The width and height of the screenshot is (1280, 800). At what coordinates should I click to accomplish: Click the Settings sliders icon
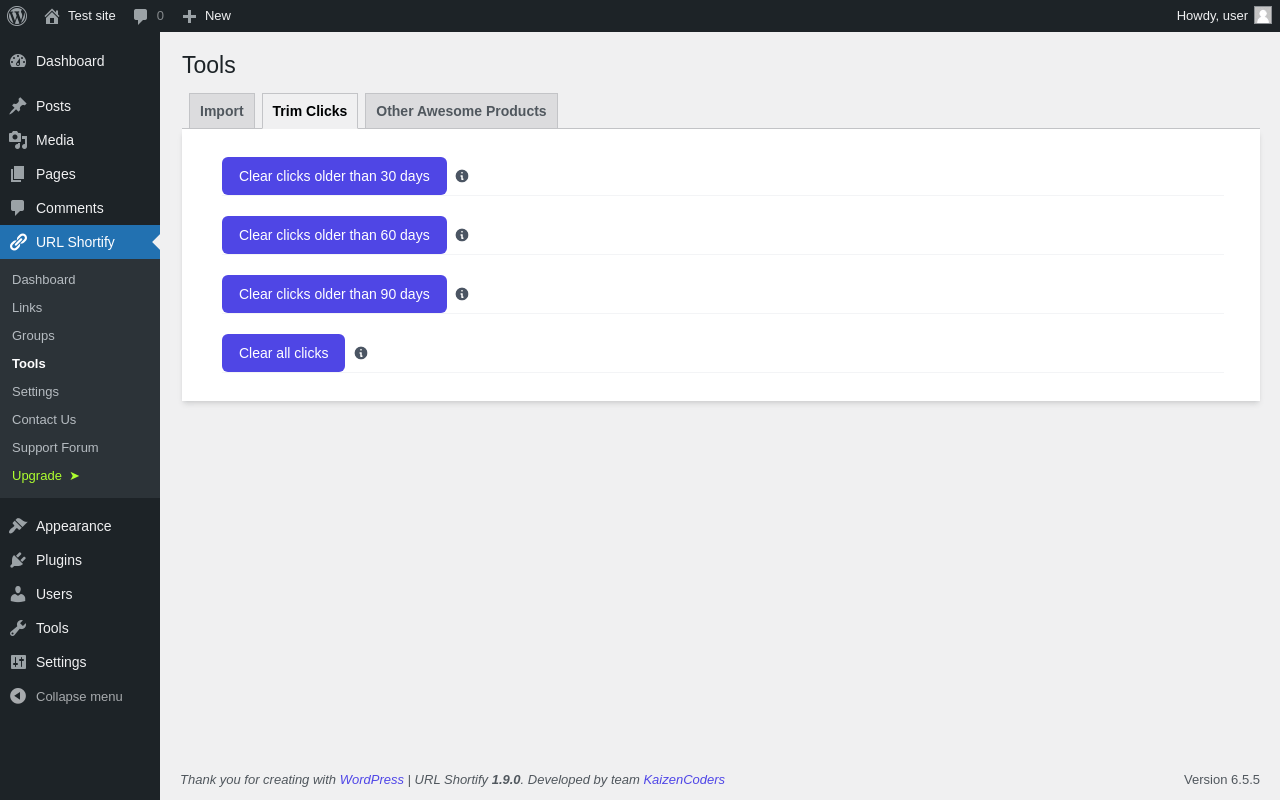click(x=18, y=662)
